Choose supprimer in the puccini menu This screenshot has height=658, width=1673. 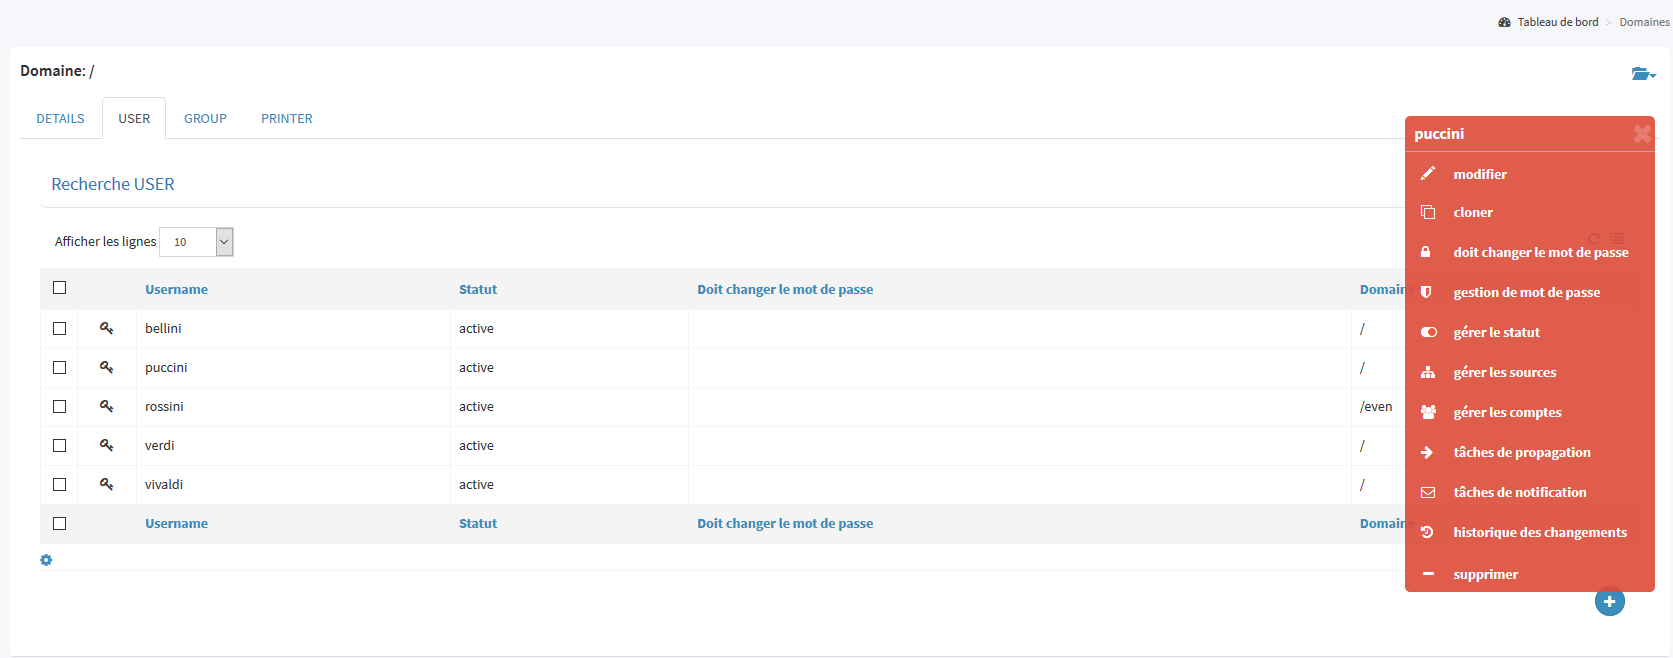tap(1485, 575)
